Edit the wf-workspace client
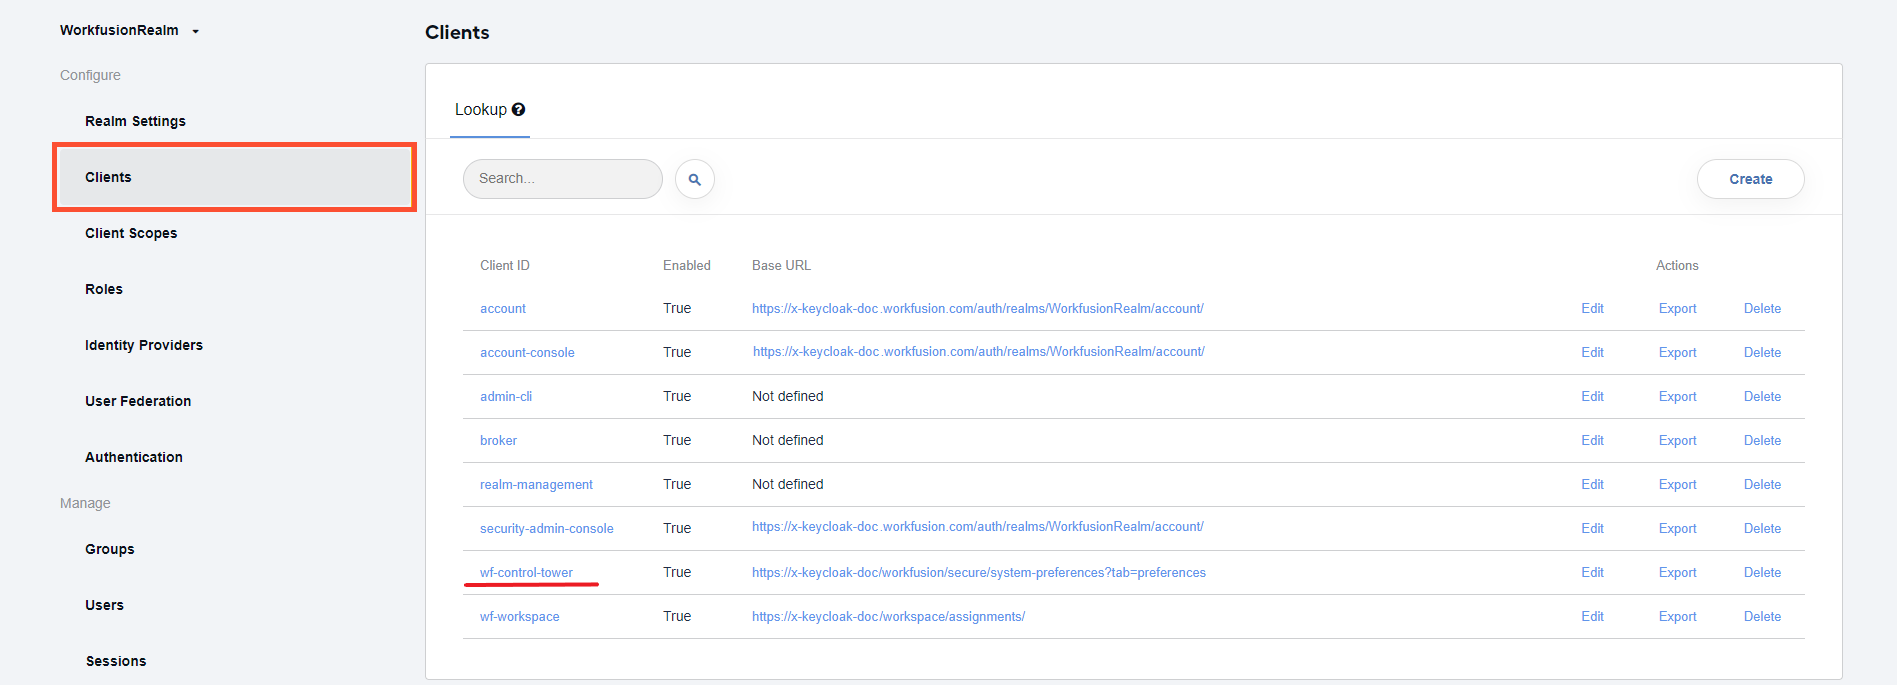The image size is (1897, 685). pos(1592,617)
